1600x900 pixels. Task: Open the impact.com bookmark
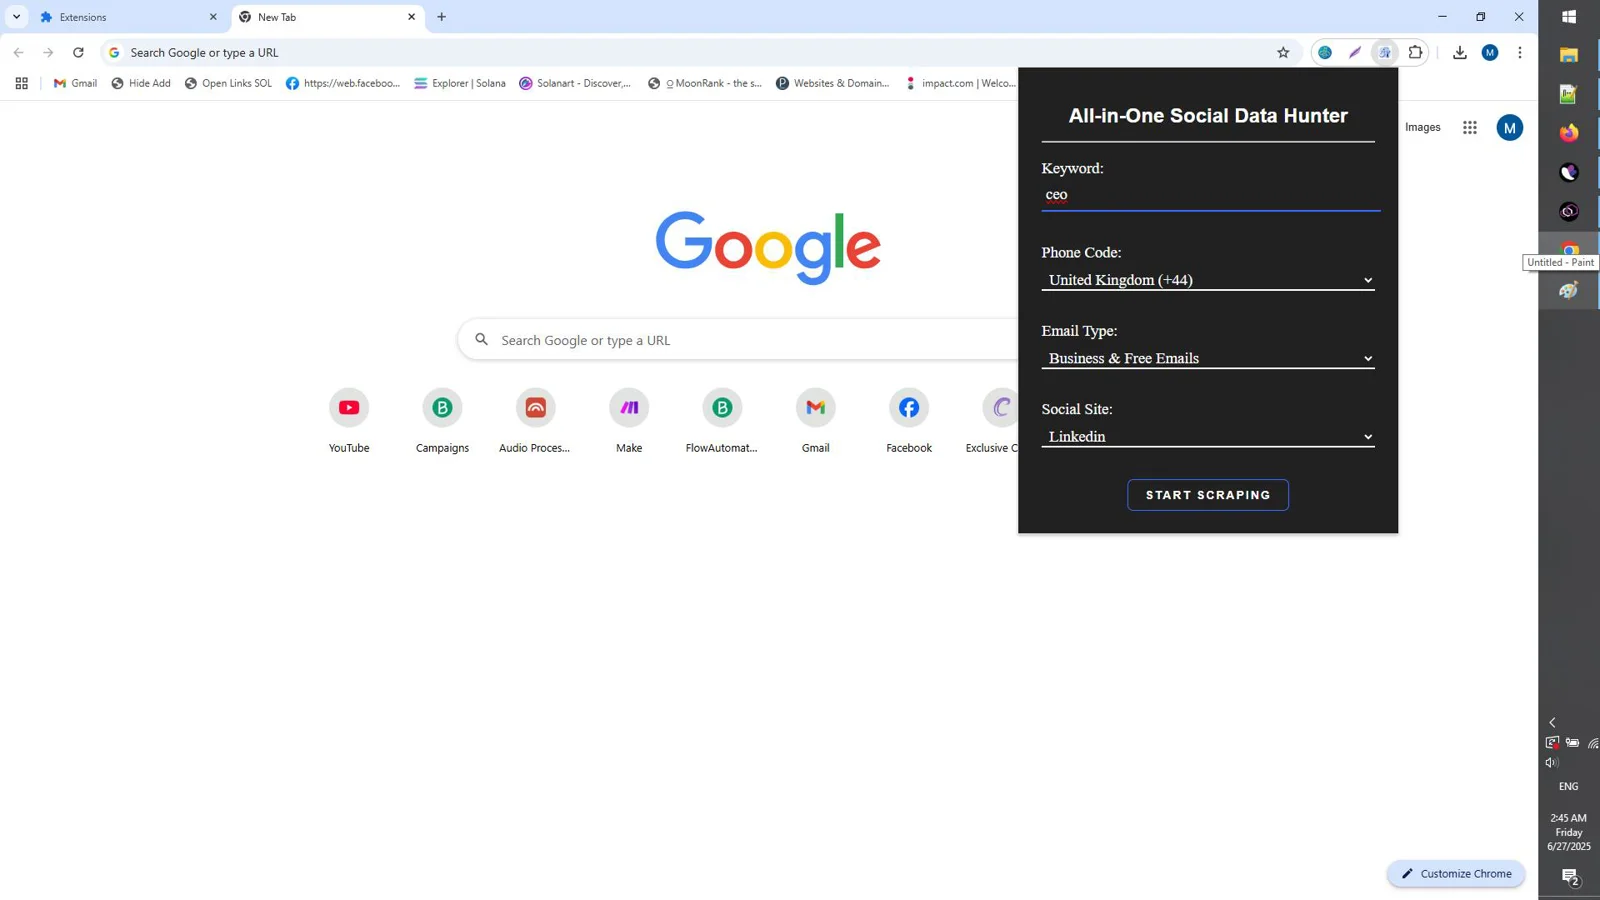tap(960, 83)
